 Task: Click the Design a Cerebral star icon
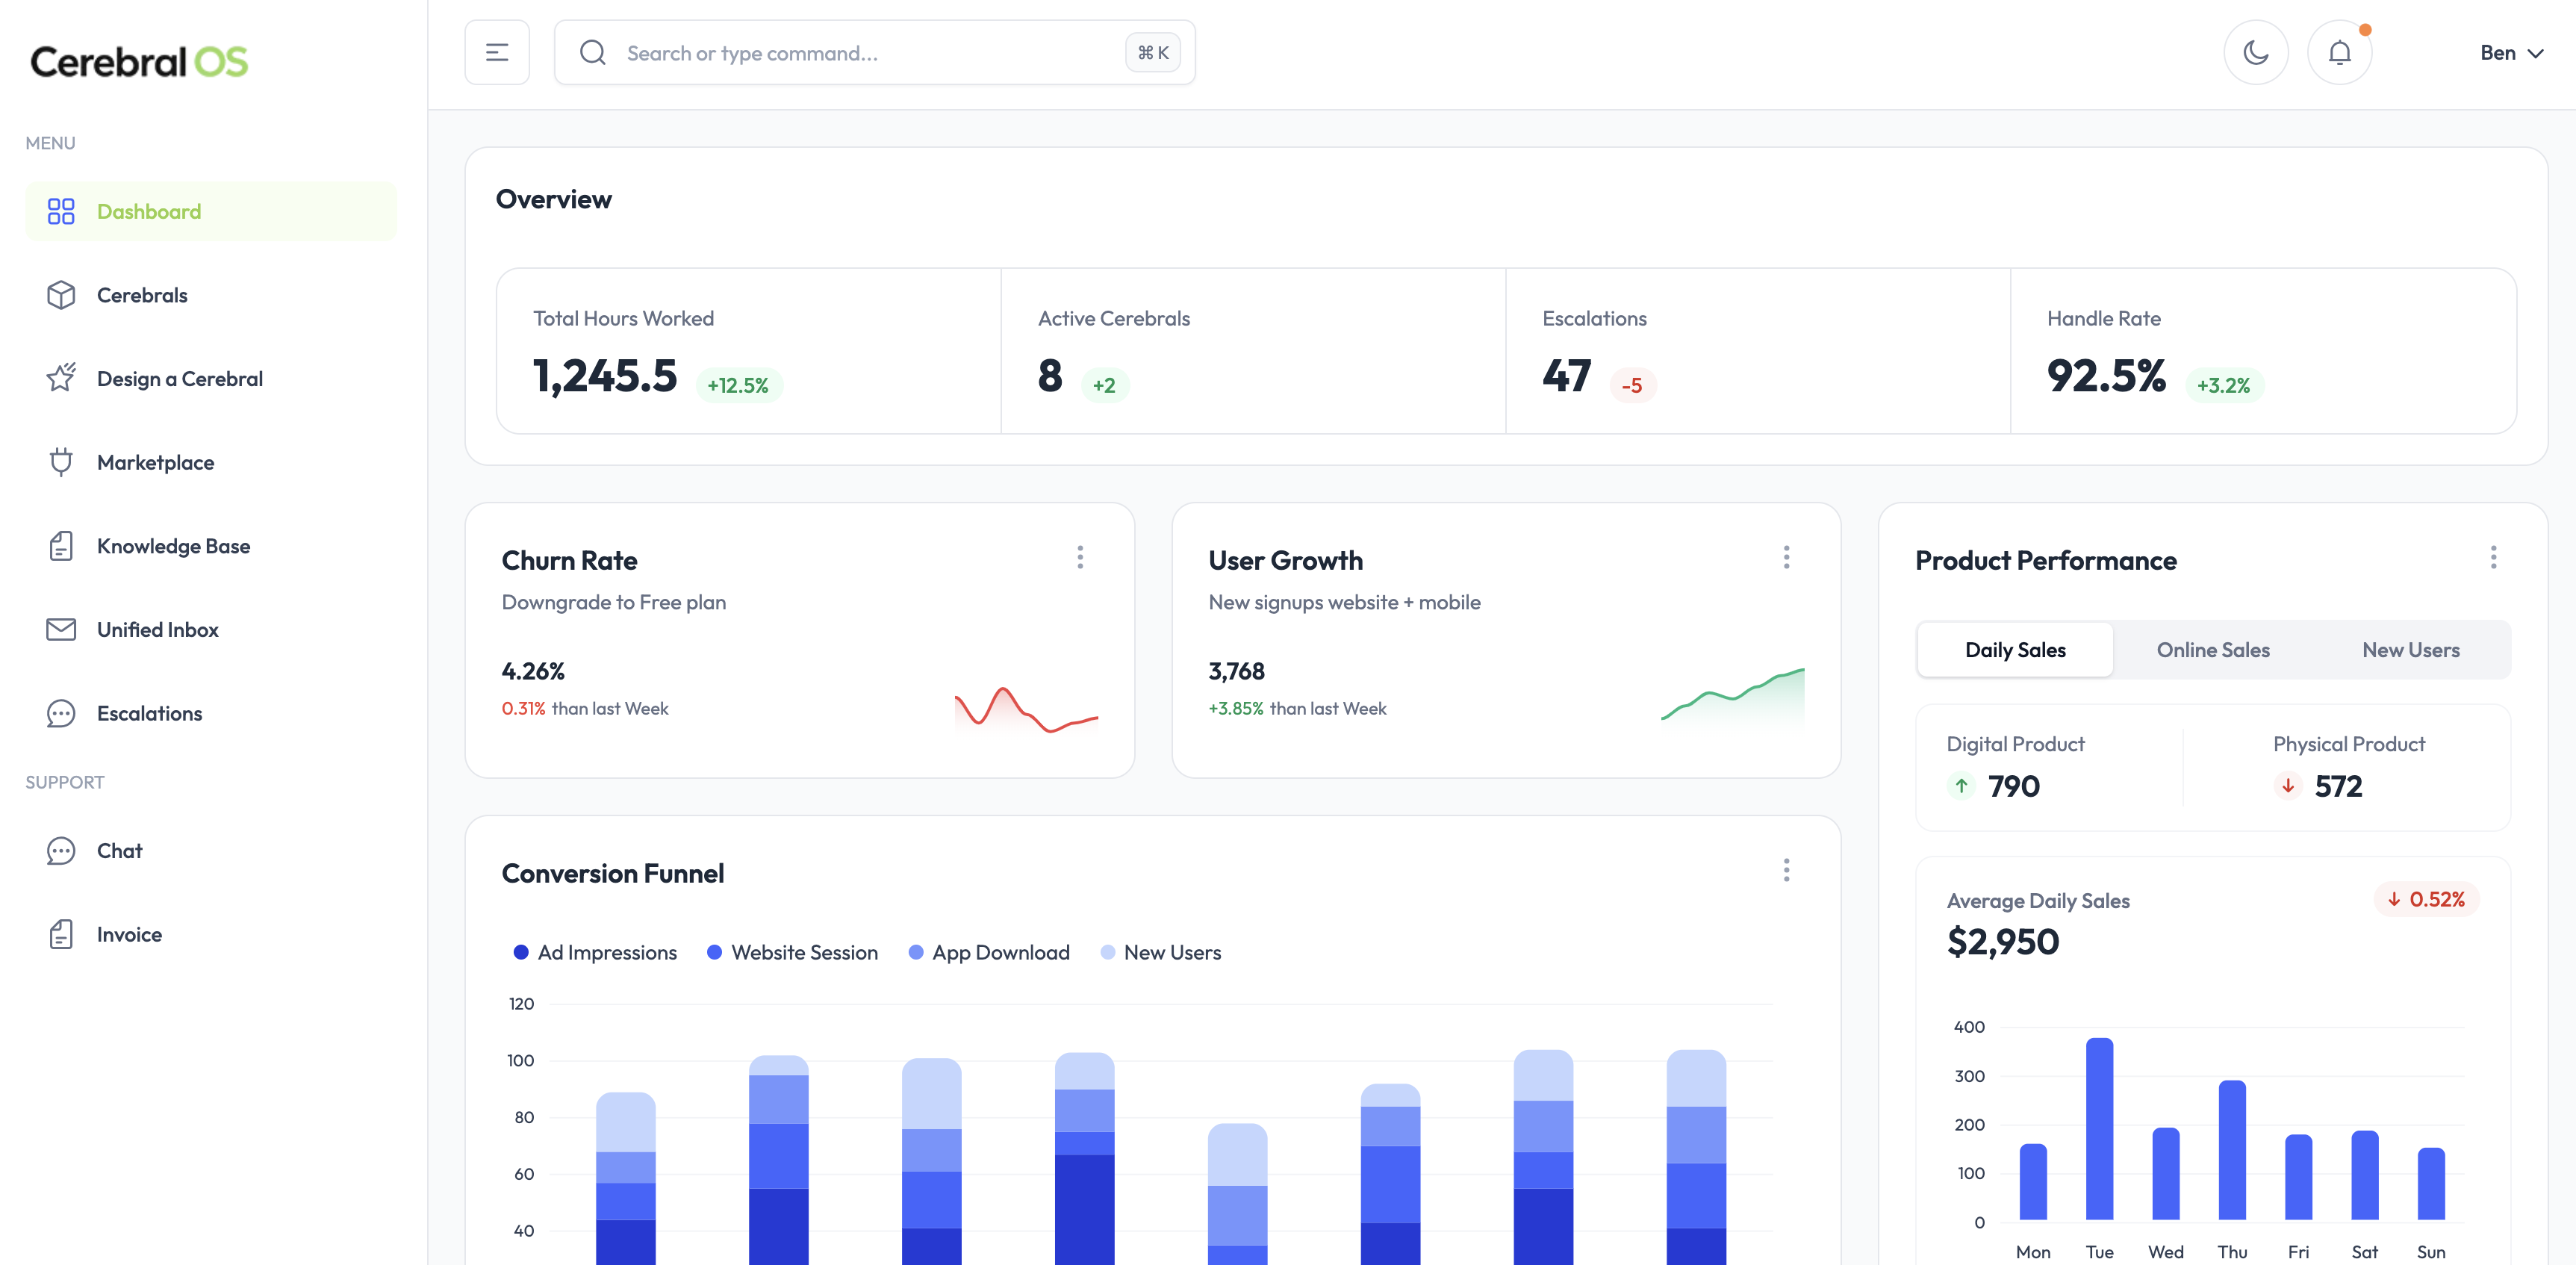click(x=61, y=378)
